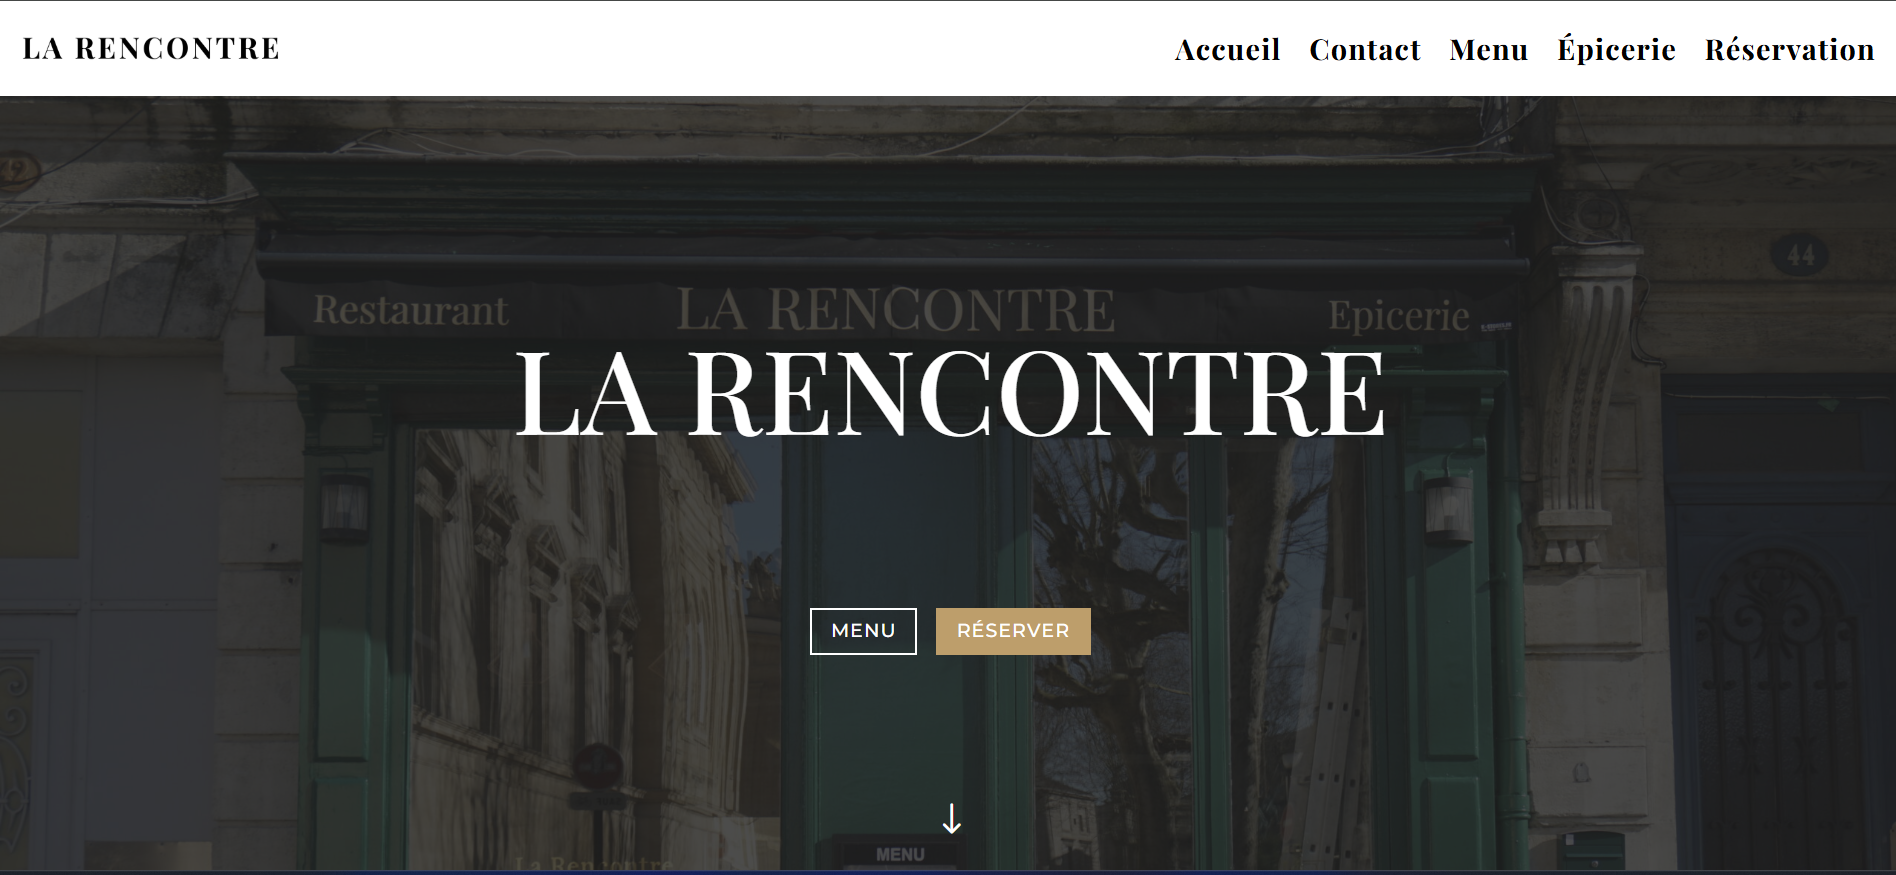Click the number 44 house plaque
This screenshot has height=875, width=1896.
(x=1799, y=256)
